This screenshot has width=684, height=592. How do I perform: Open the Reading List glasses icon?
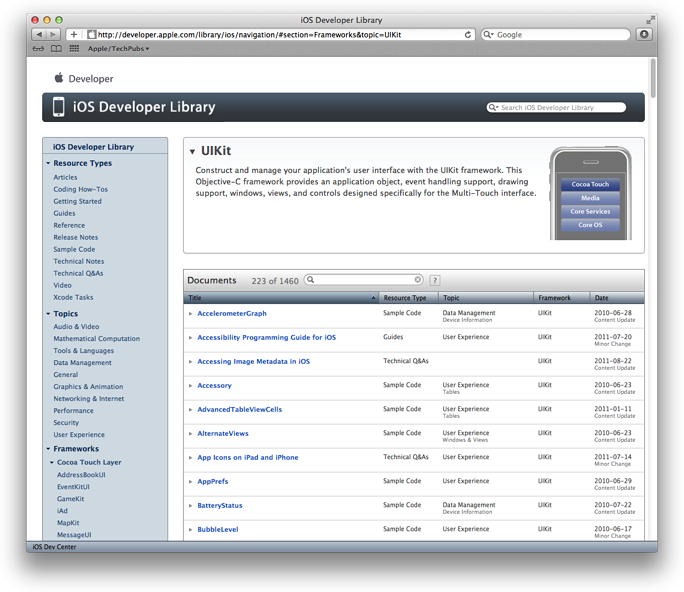click(38, 48)
